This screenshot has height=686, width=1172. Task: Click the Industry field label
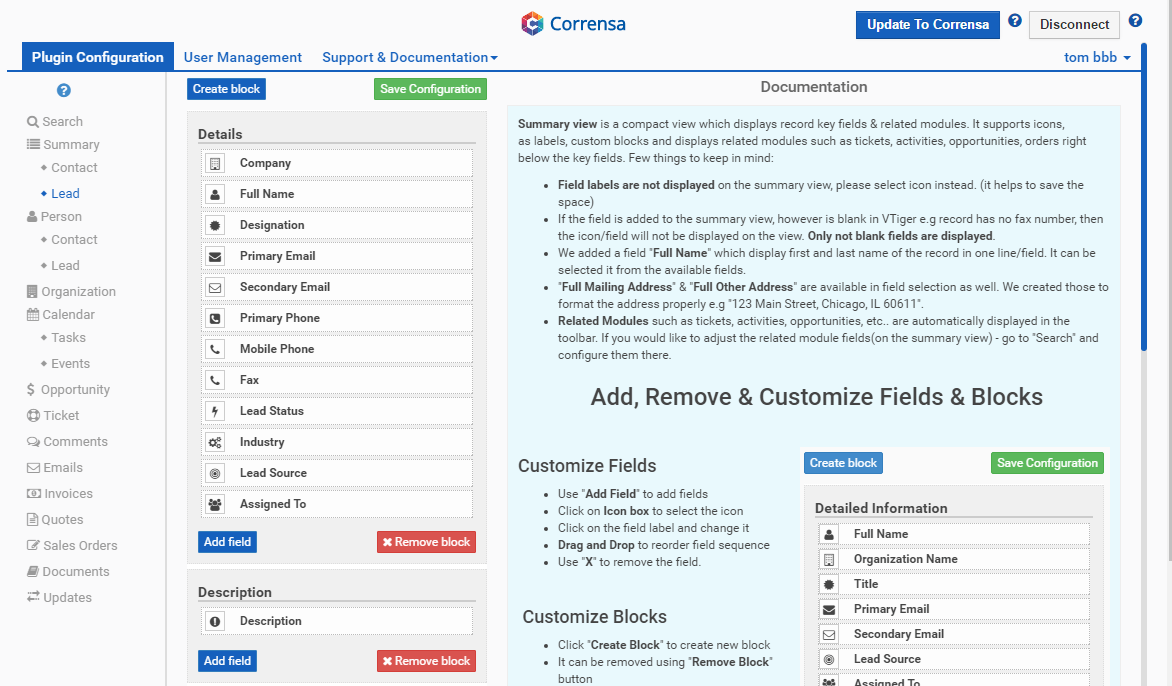coord(262,442)
